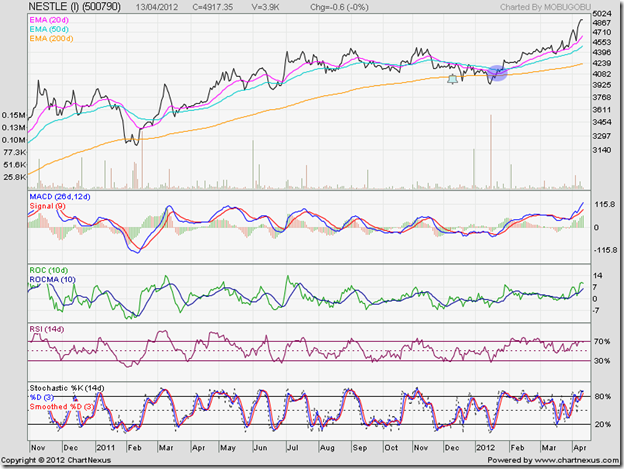Click the ROCMA (10) legend label
Viewport: 624px width, 469px height.
click(x=52, y=279)
